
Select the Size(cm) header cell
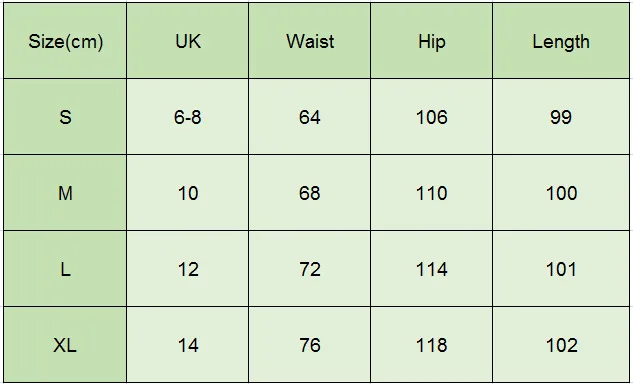click(x=65, y=41)
